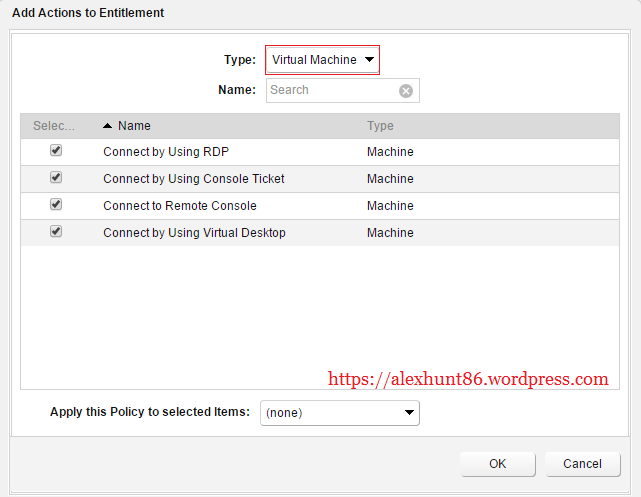The image size is (641, 497).
Task: Click the Cancel button
Action: [x=583, y=464]
